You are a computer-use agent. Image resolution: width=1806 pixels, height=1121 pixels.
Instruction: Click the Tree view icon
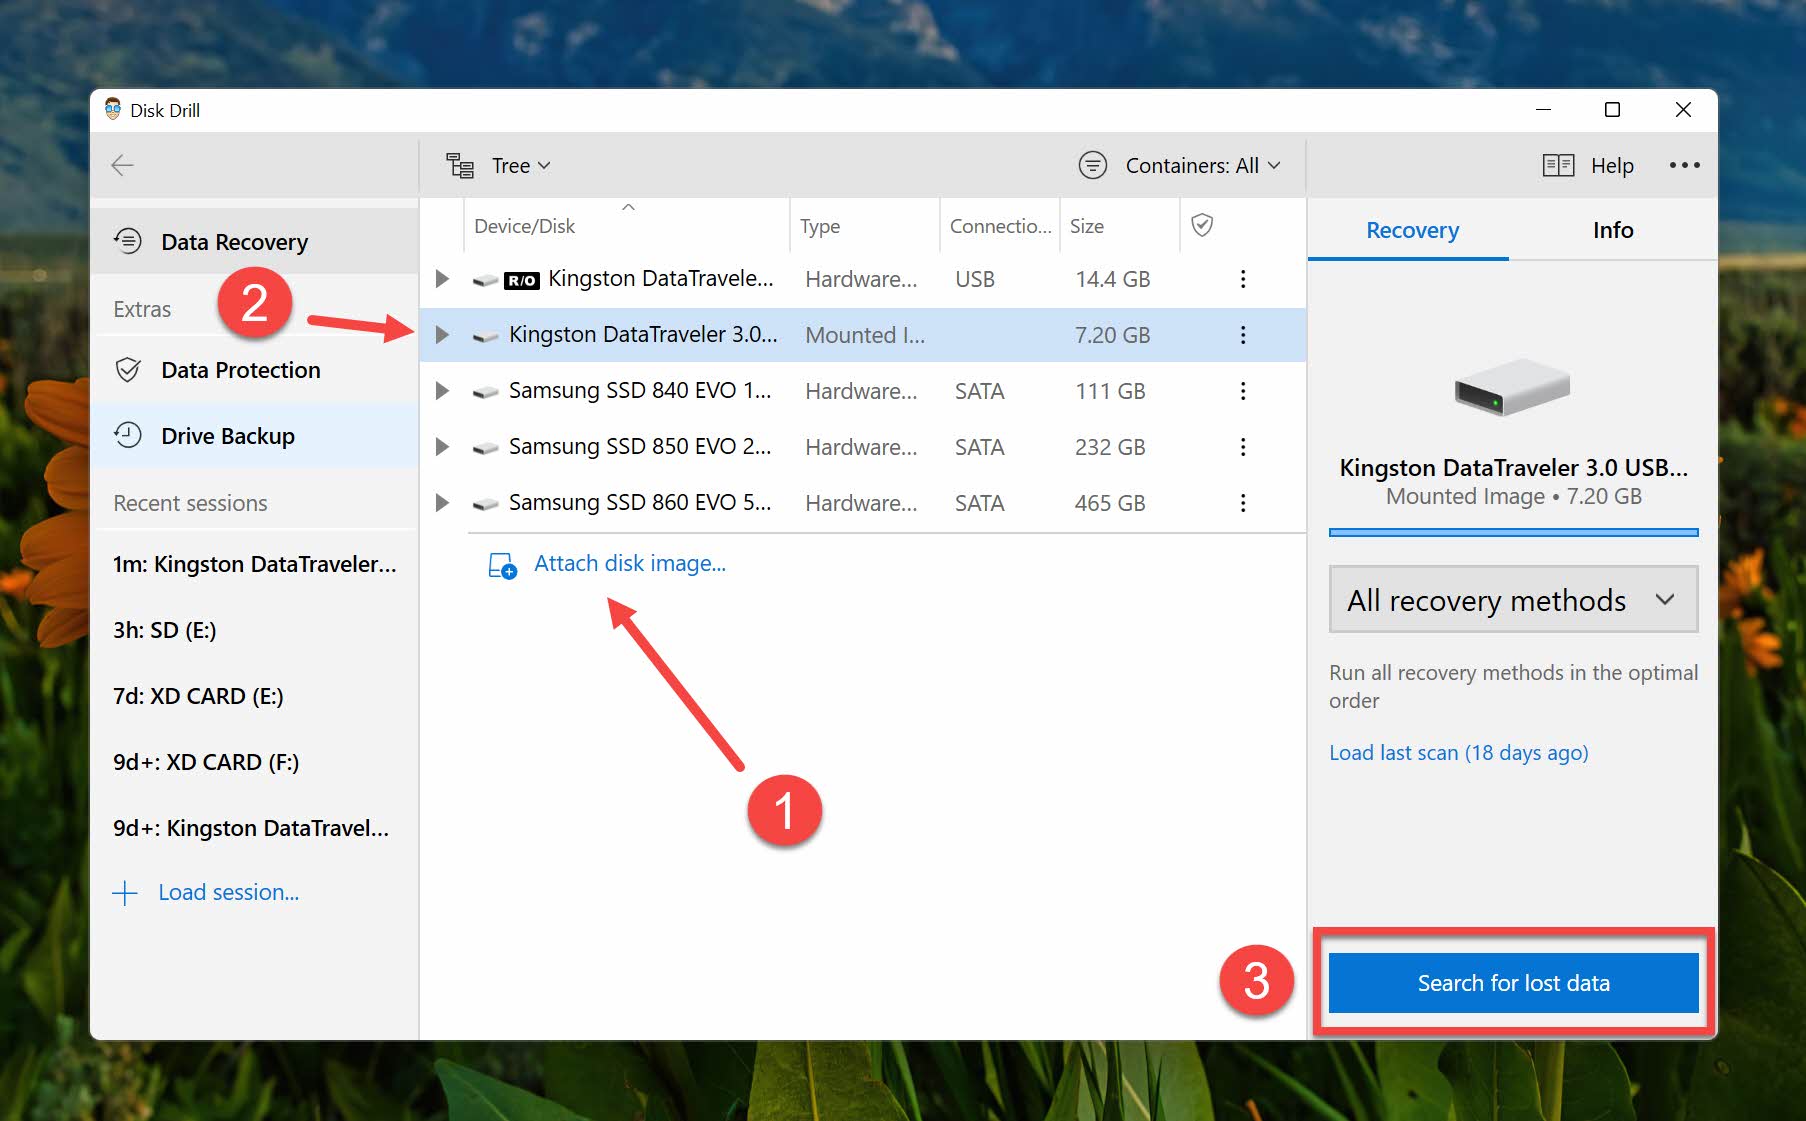point(460,165)
